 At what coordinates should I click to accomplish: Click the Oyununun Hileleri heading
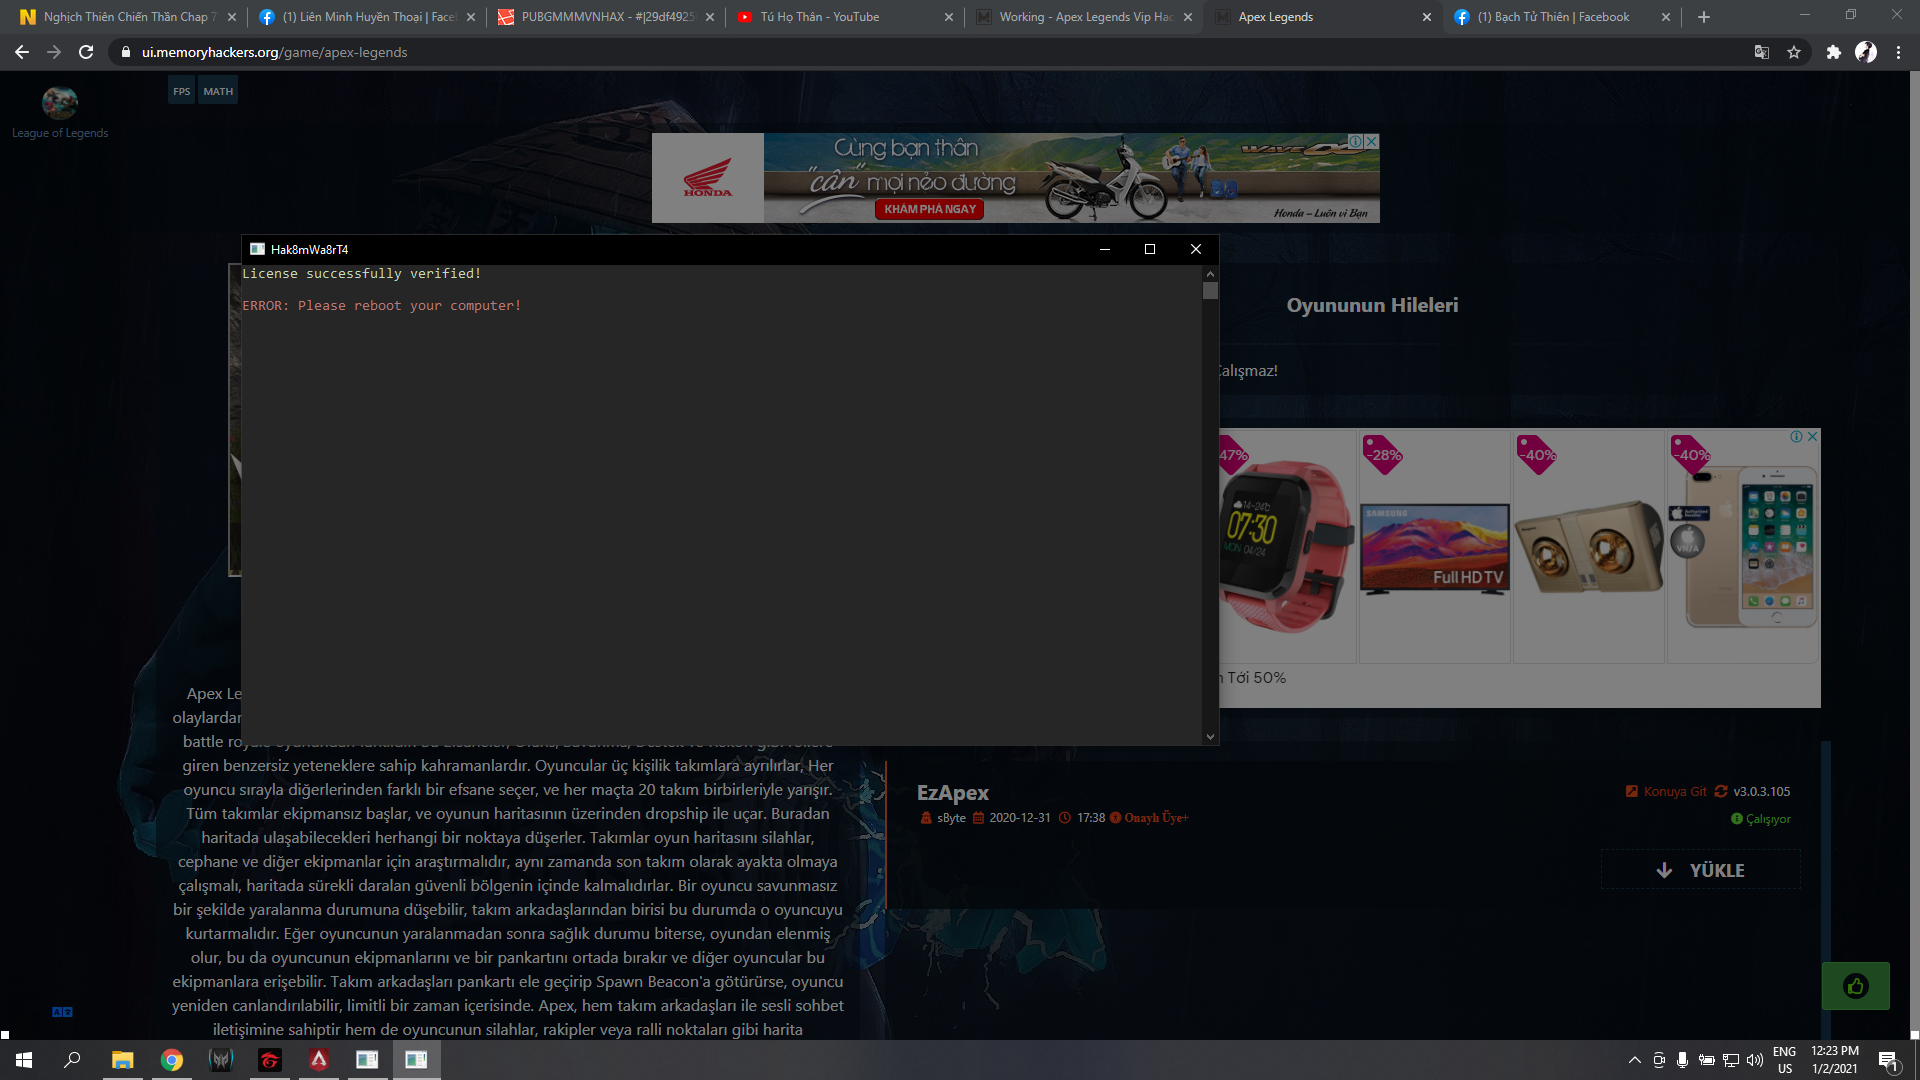click(1372, 305)
